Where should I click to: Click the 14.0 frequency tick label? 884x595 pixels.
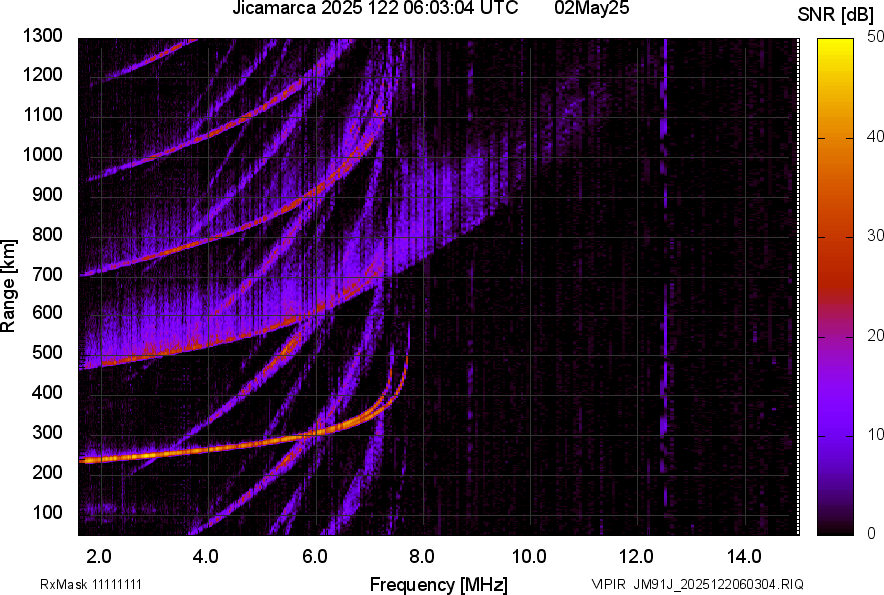[744, 557]
